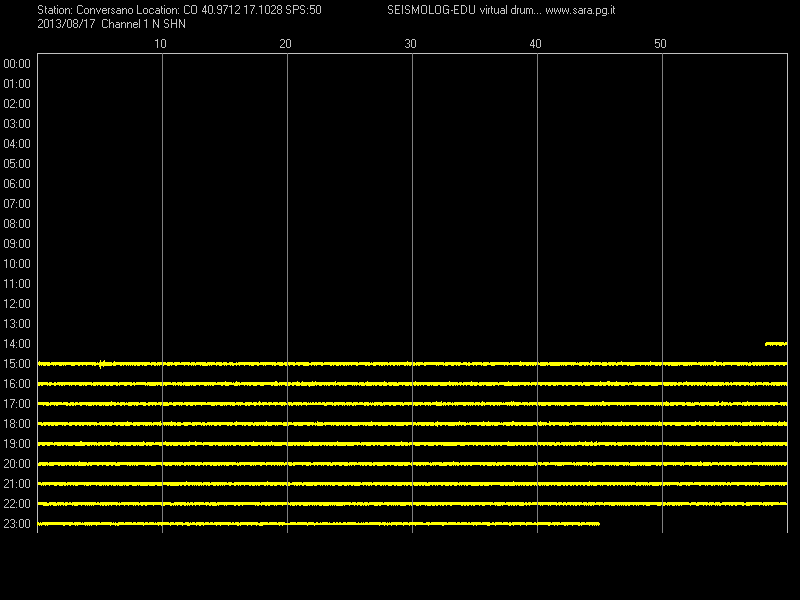Click the 02:00 hour label
Viewport: 800px width, 600px height.
tap(17, 104)
